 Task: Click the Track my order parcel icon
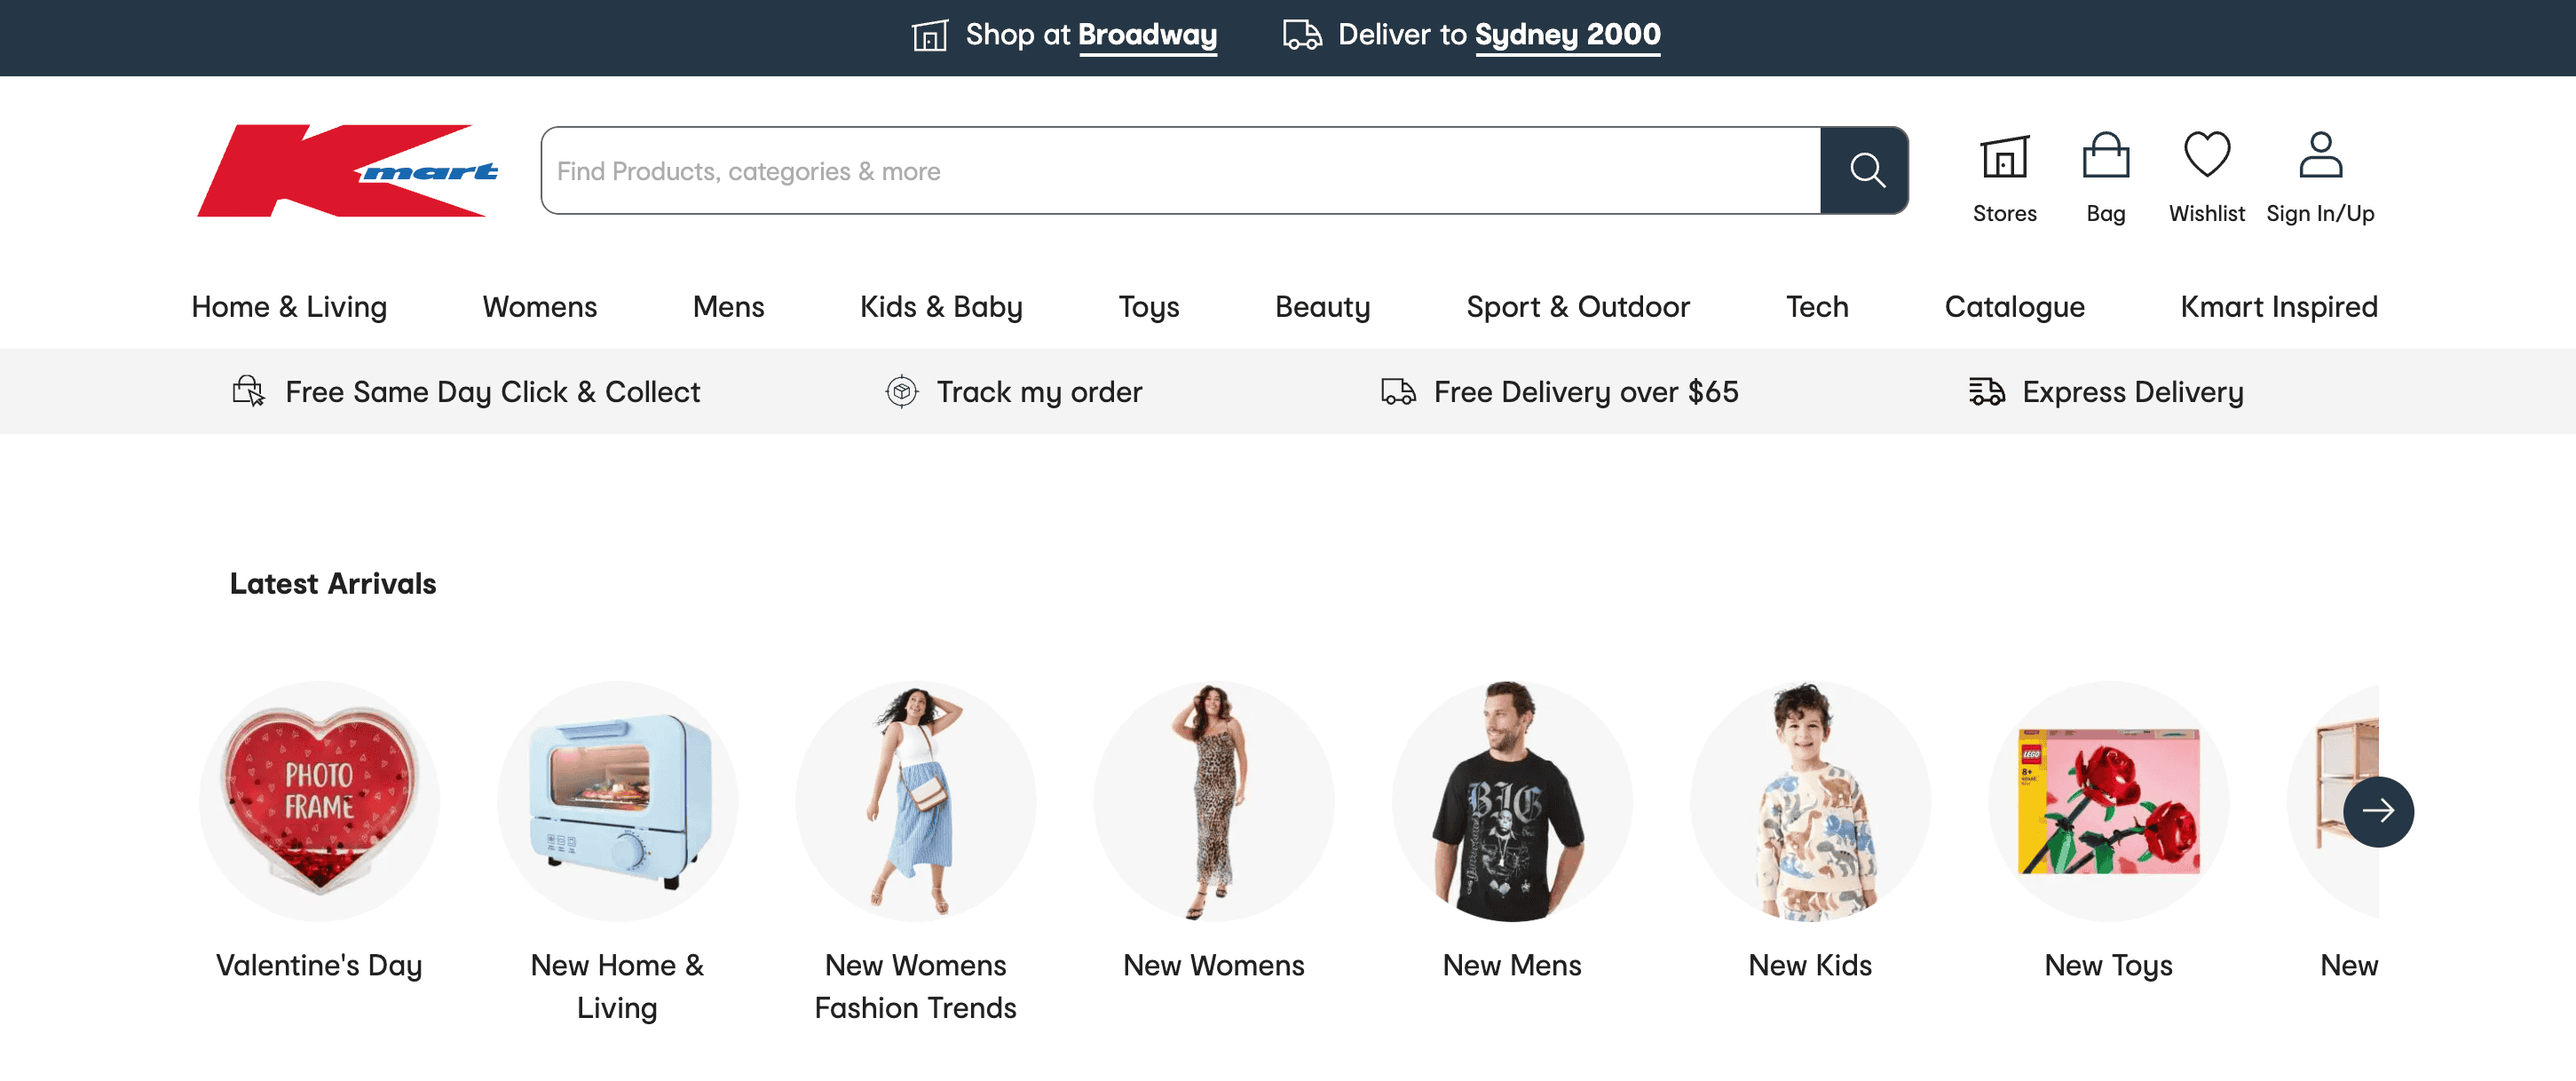[x=901, y=391]
